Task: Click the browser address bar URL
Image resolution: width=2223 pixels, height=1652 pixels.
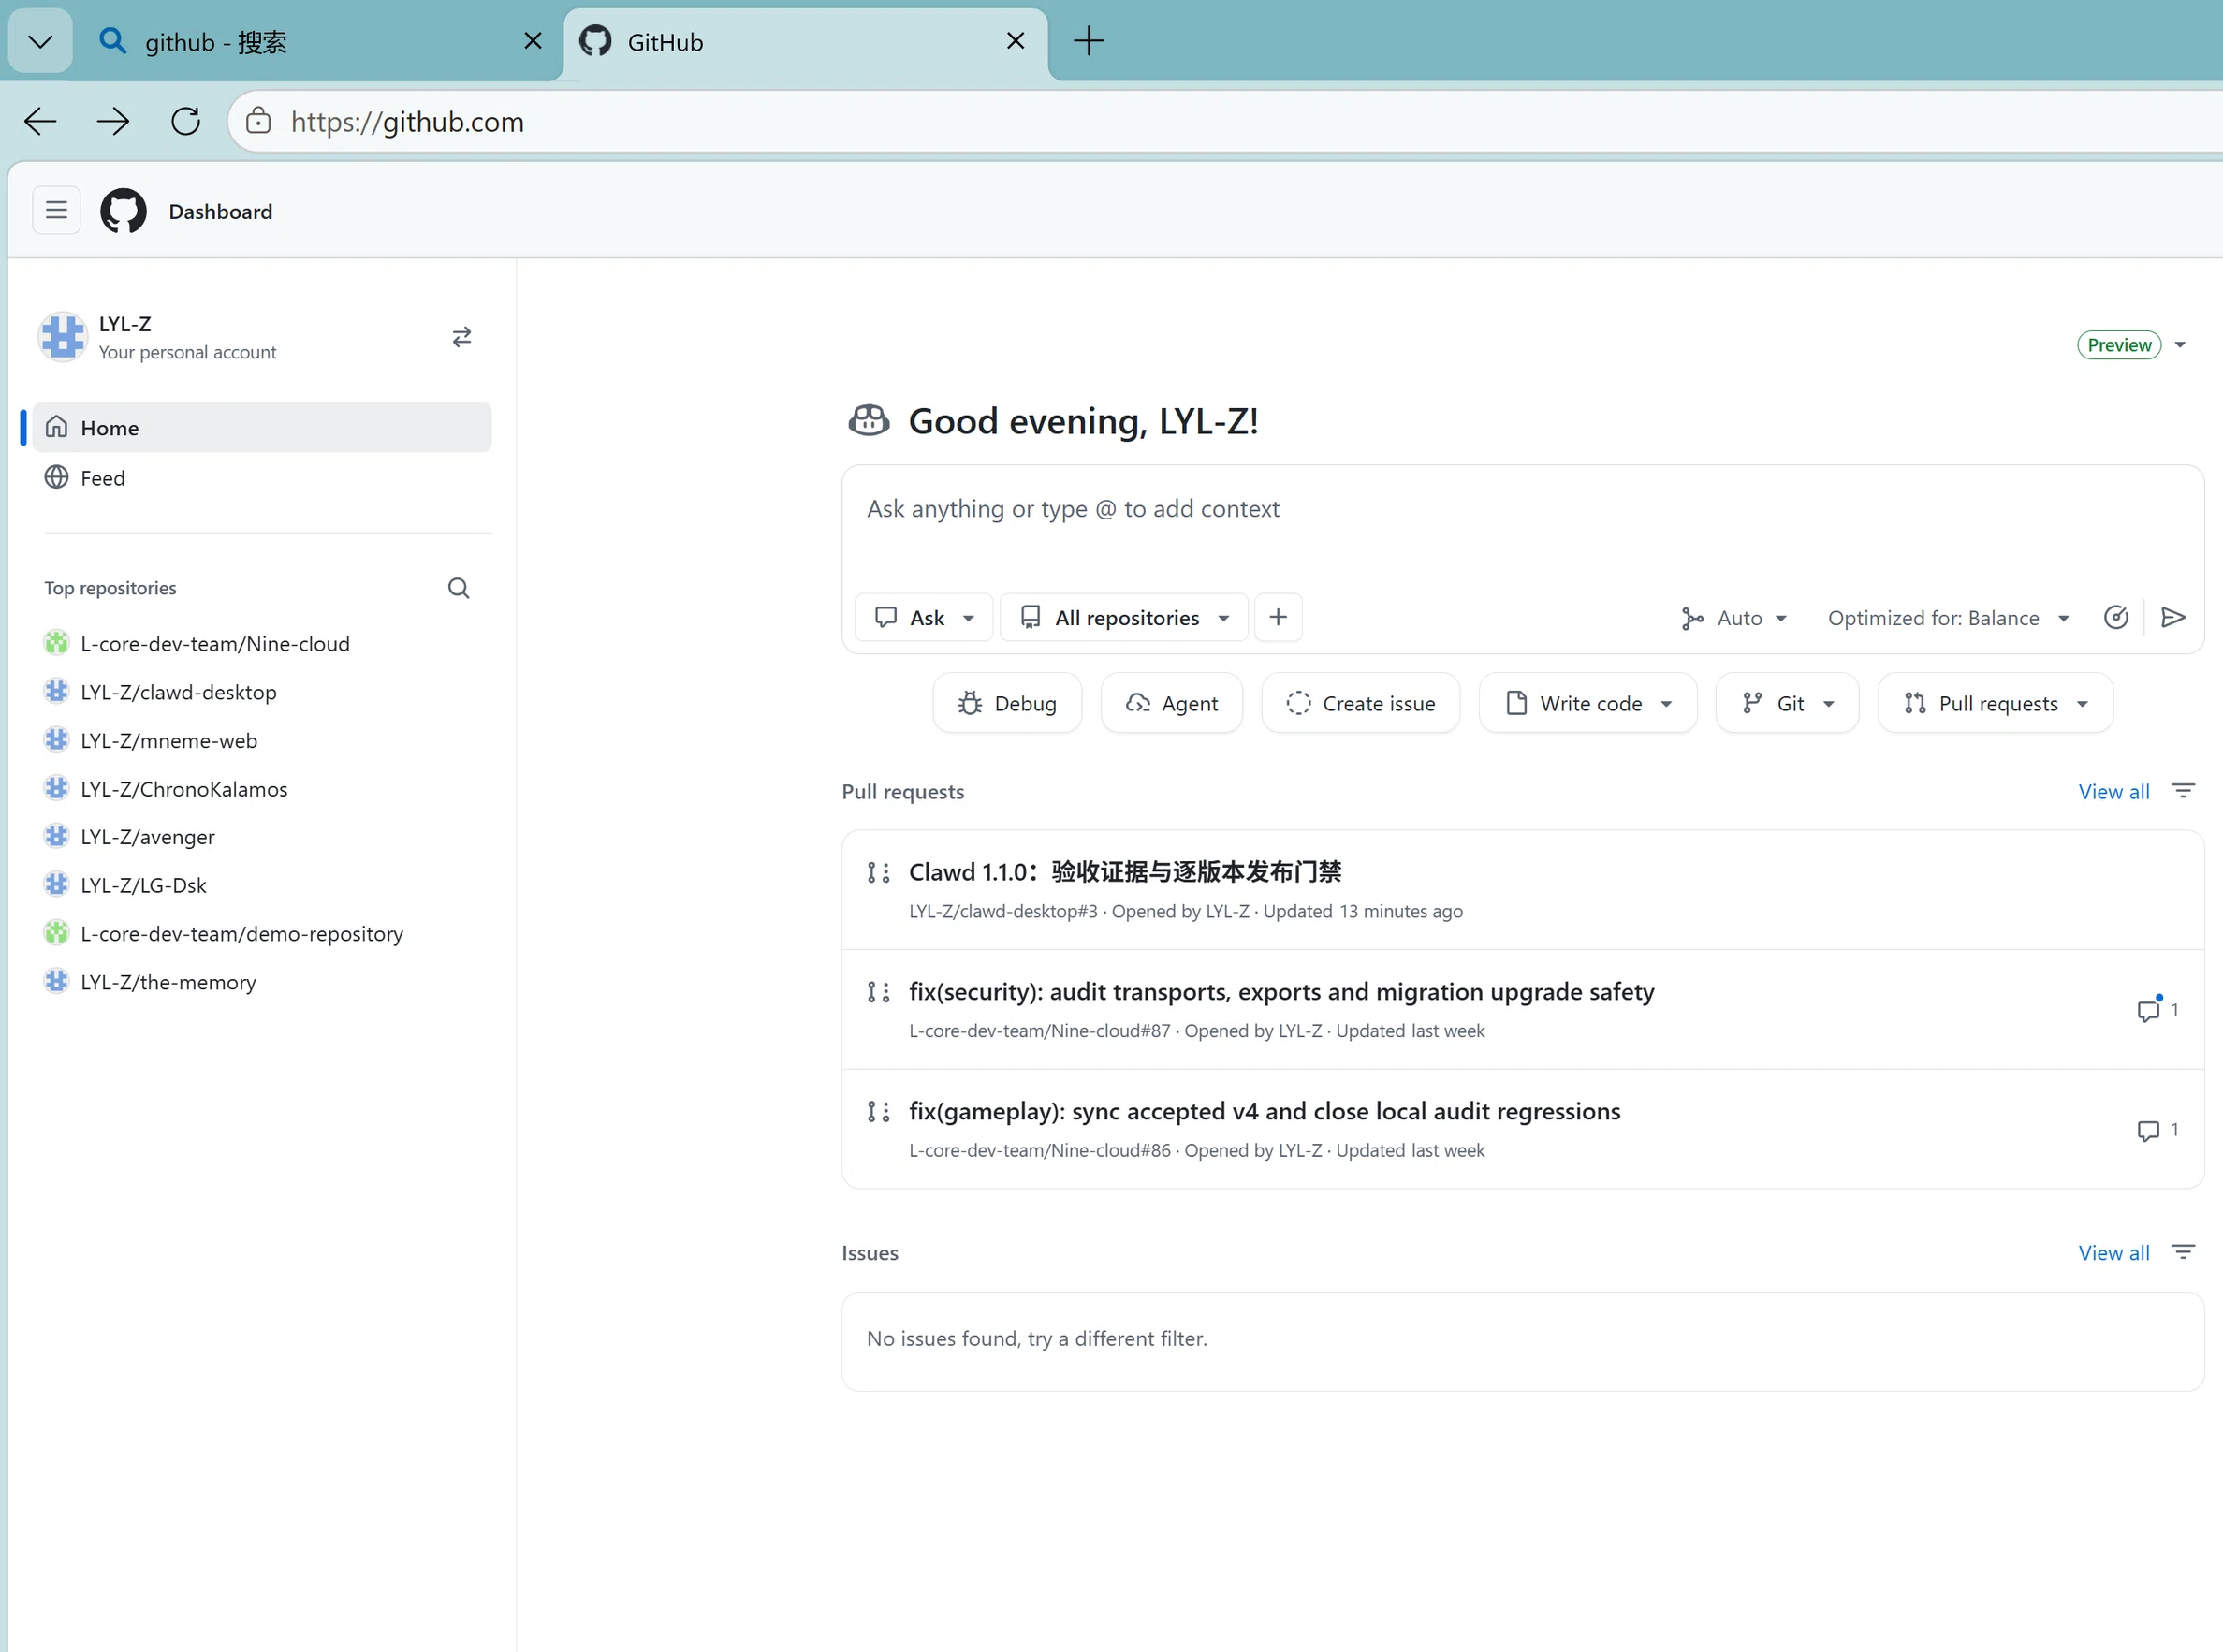Action: pyautogui.click(x=407, y=122)
